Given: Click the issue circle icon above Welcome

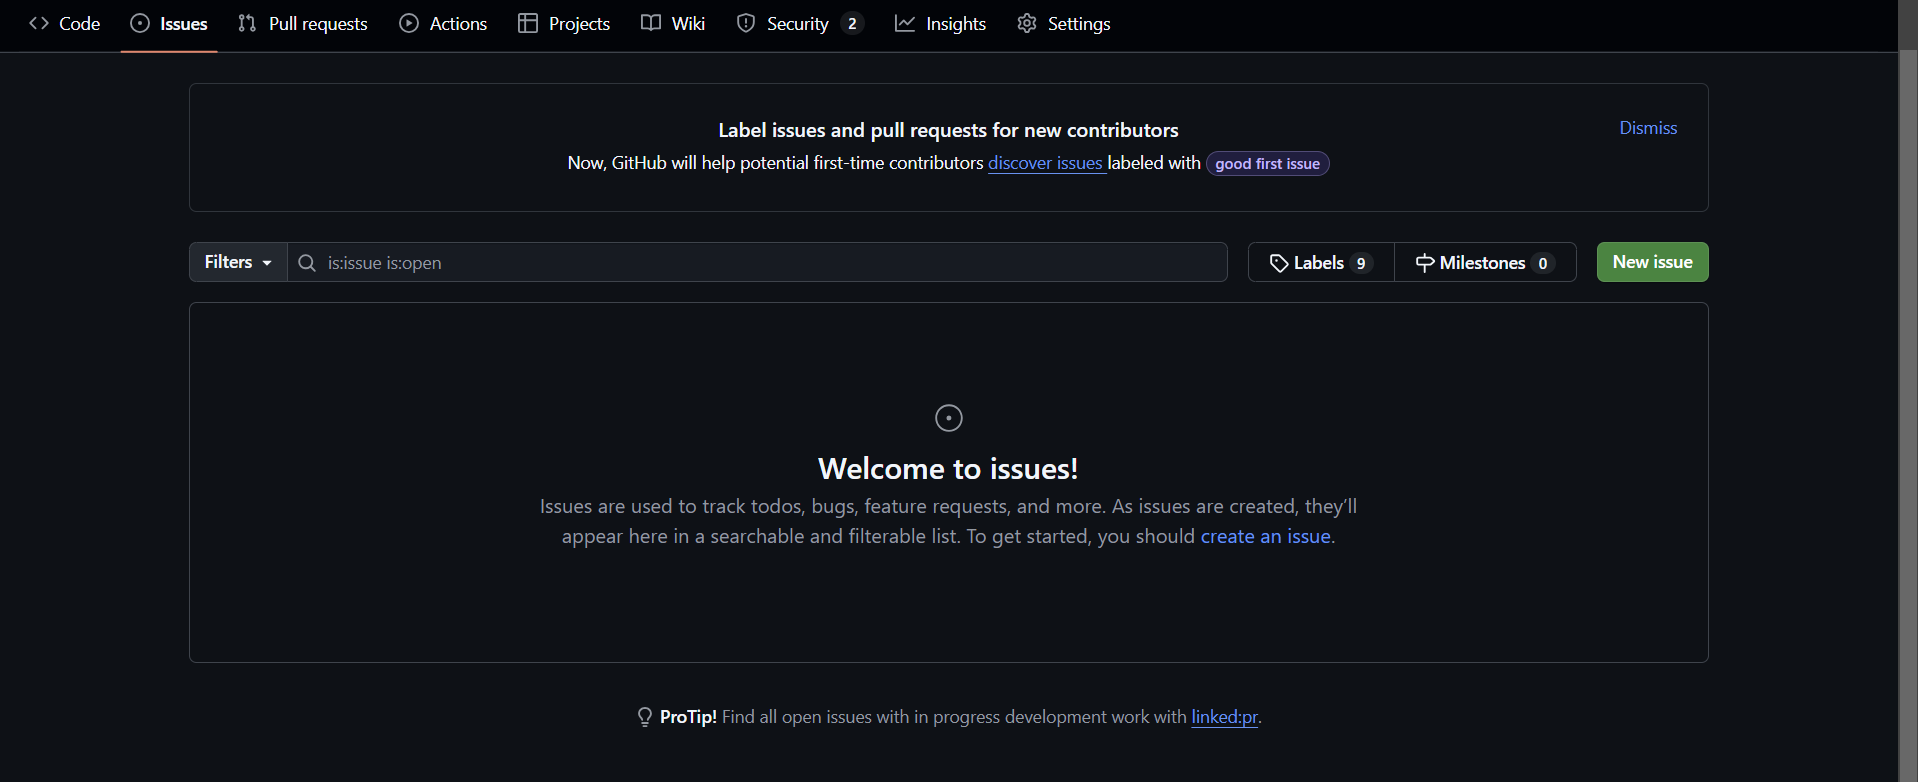Looking at the screenshot, I should pyautogui.click(x=949, y=418).
